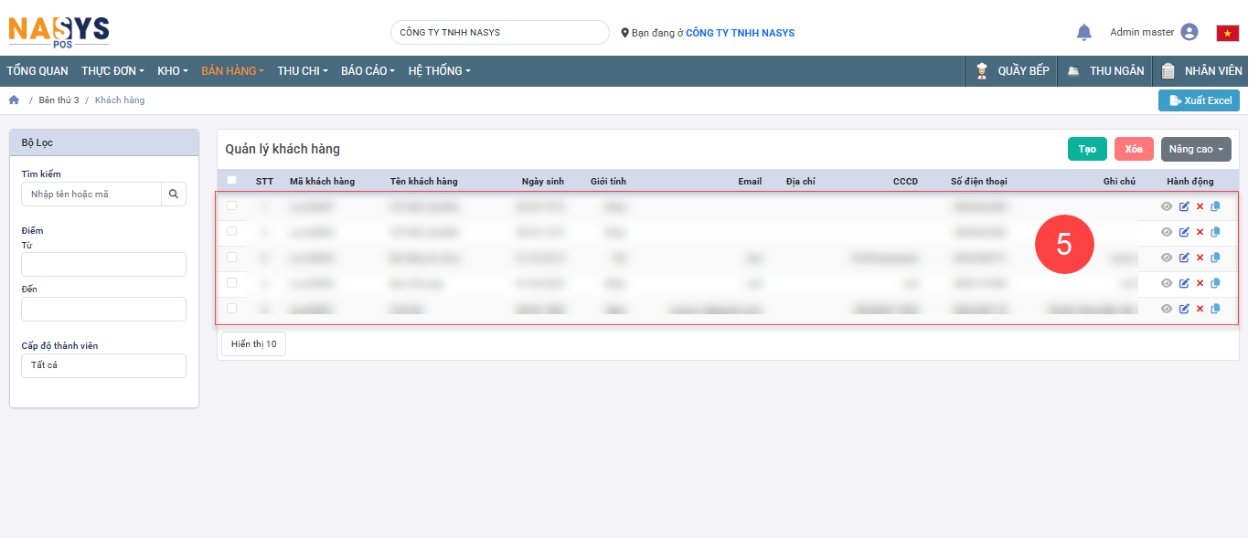View first customer row with eye icon
Screen dimensions: 1252x540
point(1166,206)
